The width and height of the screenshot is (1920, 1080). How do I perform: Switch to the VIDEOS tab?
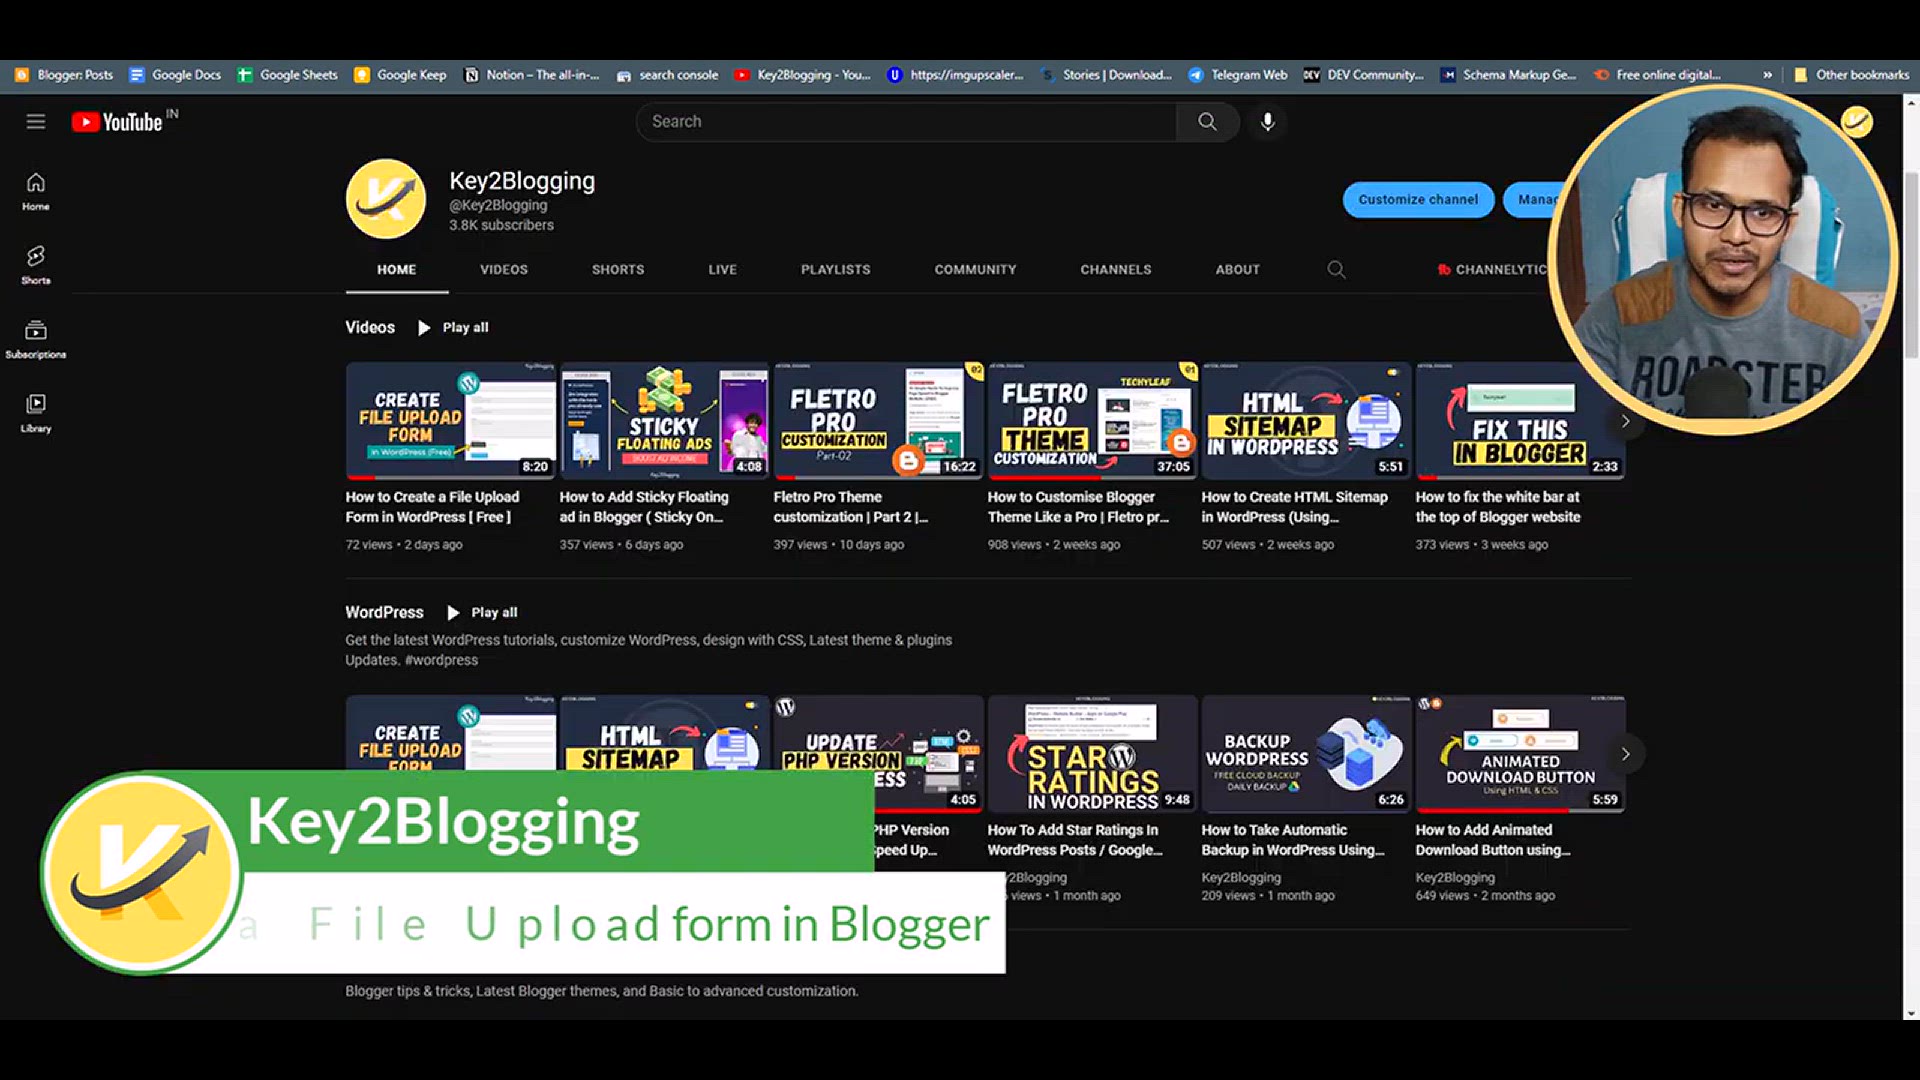504,269
